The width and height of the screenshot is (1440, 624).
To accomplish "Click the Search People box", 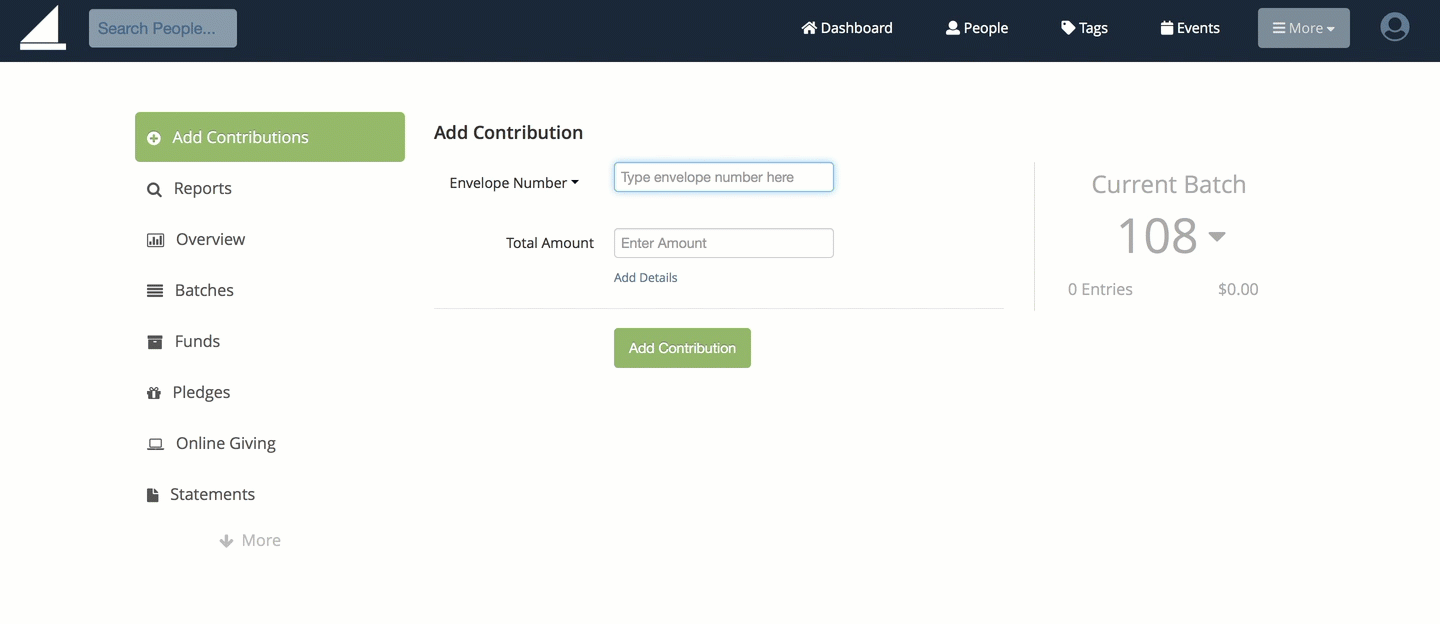I will coord(163,28).
